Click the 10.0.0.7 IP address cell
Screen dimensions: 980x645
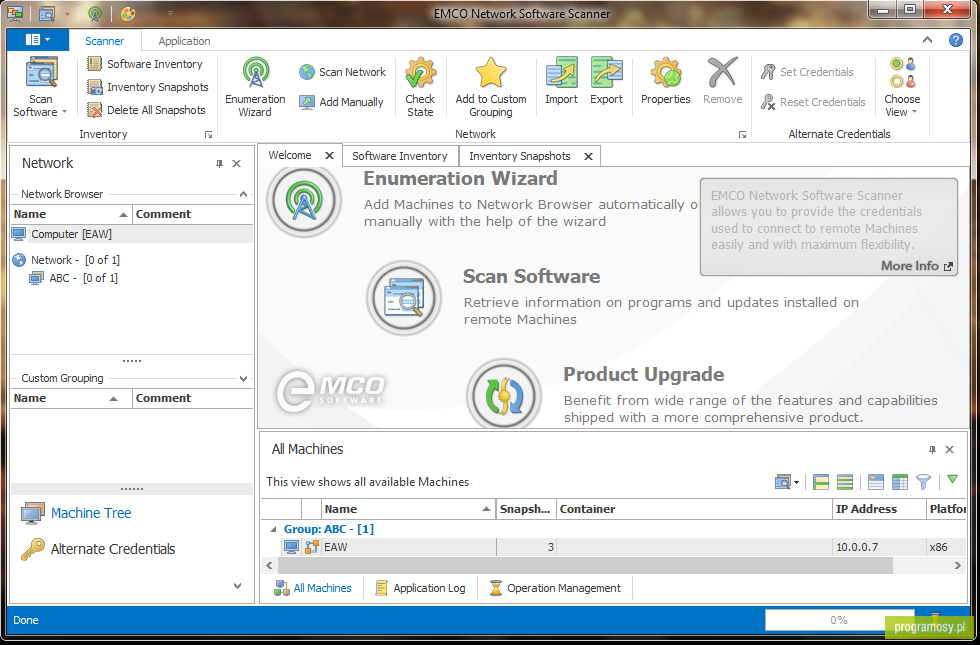(879, 547)
